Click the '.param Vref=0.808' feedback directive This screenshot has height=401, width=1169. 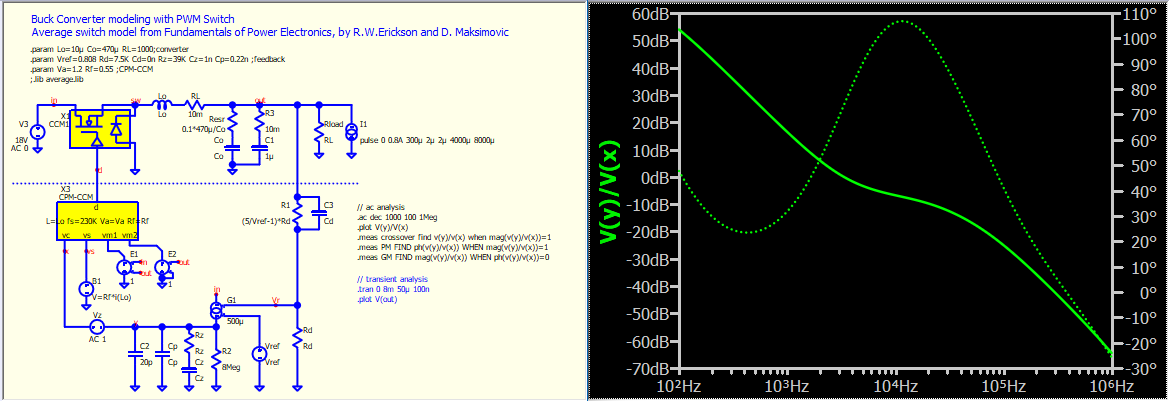click(x=157, y=59)
